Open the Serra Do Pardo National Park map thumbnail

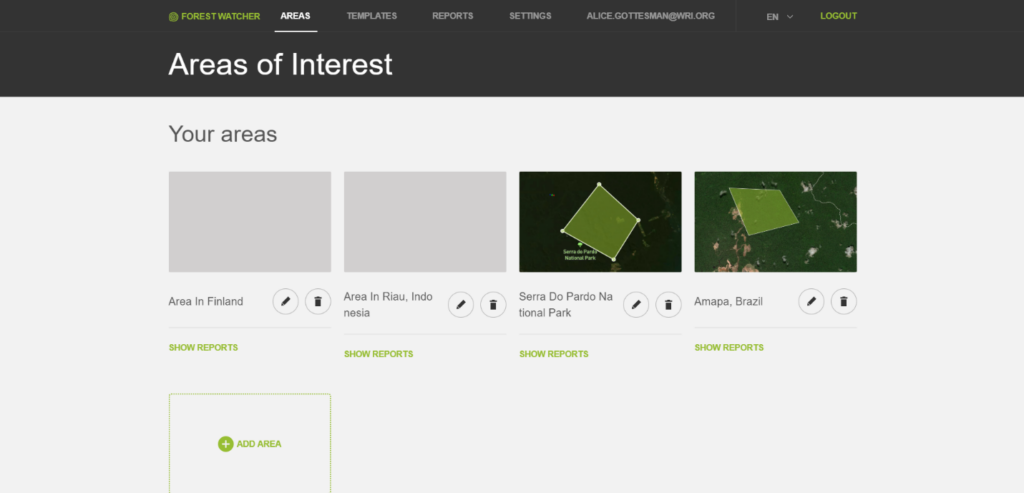(x=600, y=222)
